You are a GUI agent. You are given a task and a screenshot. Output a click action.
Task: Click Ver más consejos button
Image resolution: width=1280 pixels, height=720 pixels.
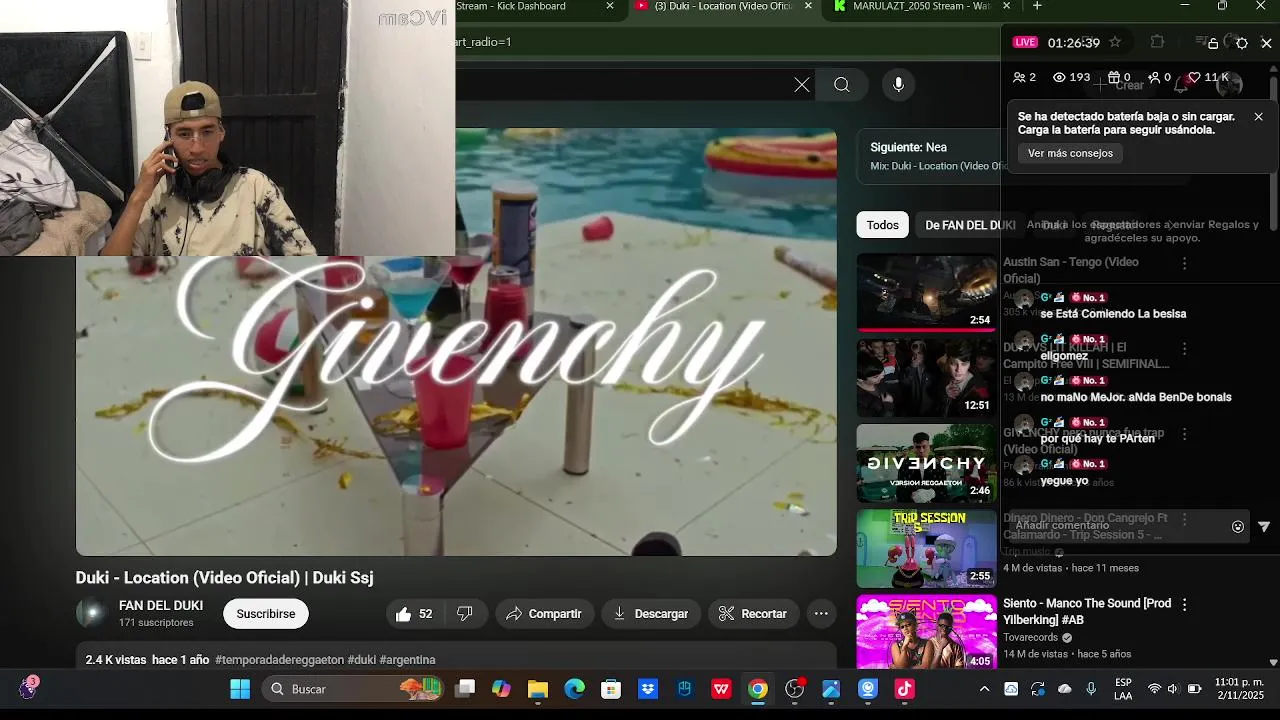pyautogui.click(x=1070, y=153)
